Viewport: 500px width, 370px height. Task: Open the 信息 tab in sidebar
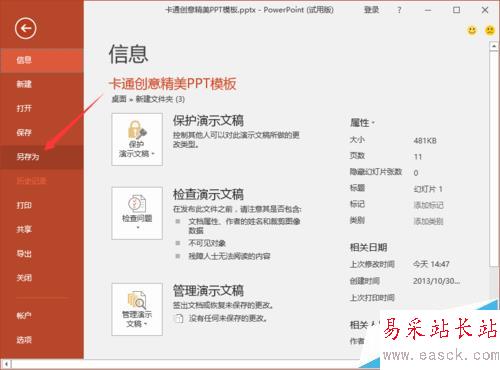42,60
